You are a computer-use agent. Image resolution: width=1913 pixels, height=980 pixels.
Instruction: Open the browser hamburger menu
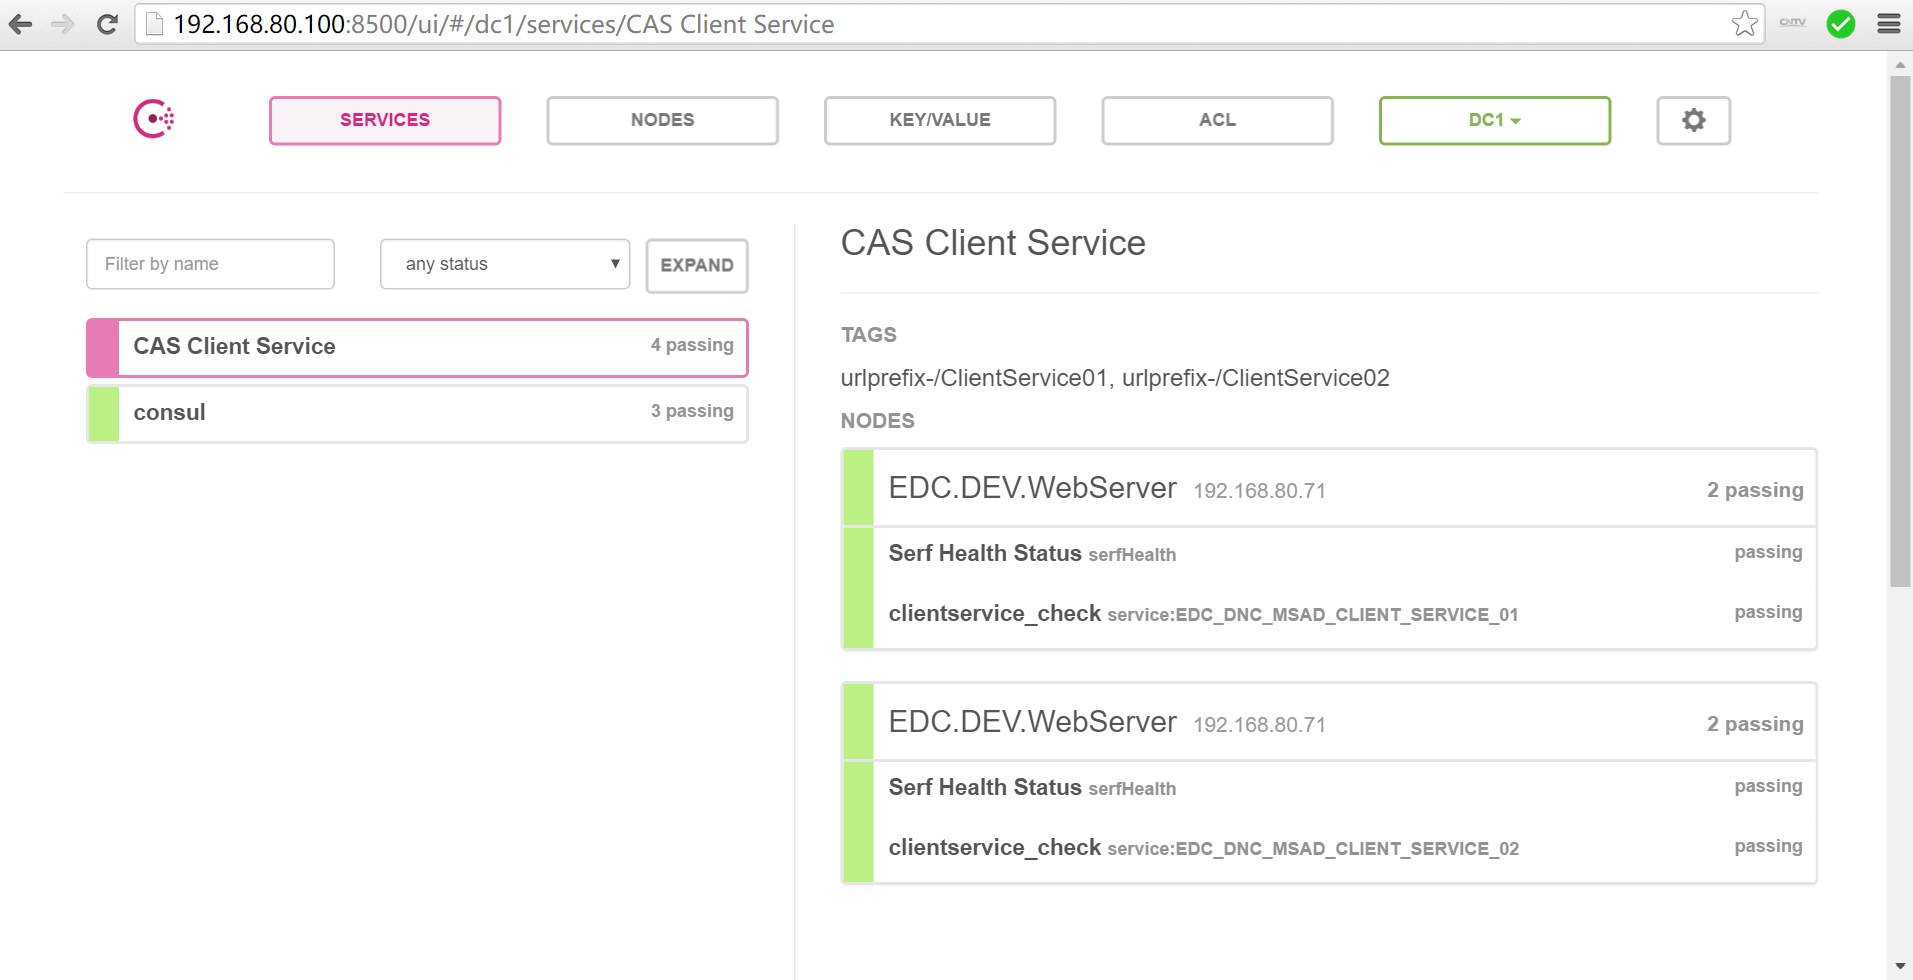1888,24
